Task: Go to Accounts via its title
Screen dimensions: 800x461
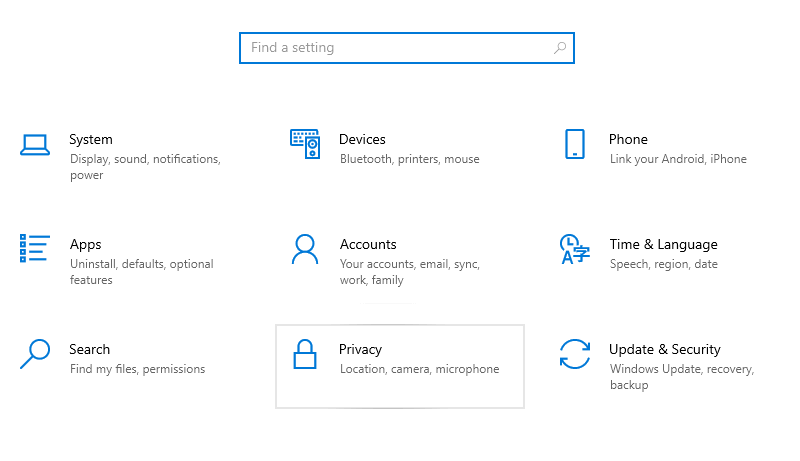Action: 368,244
